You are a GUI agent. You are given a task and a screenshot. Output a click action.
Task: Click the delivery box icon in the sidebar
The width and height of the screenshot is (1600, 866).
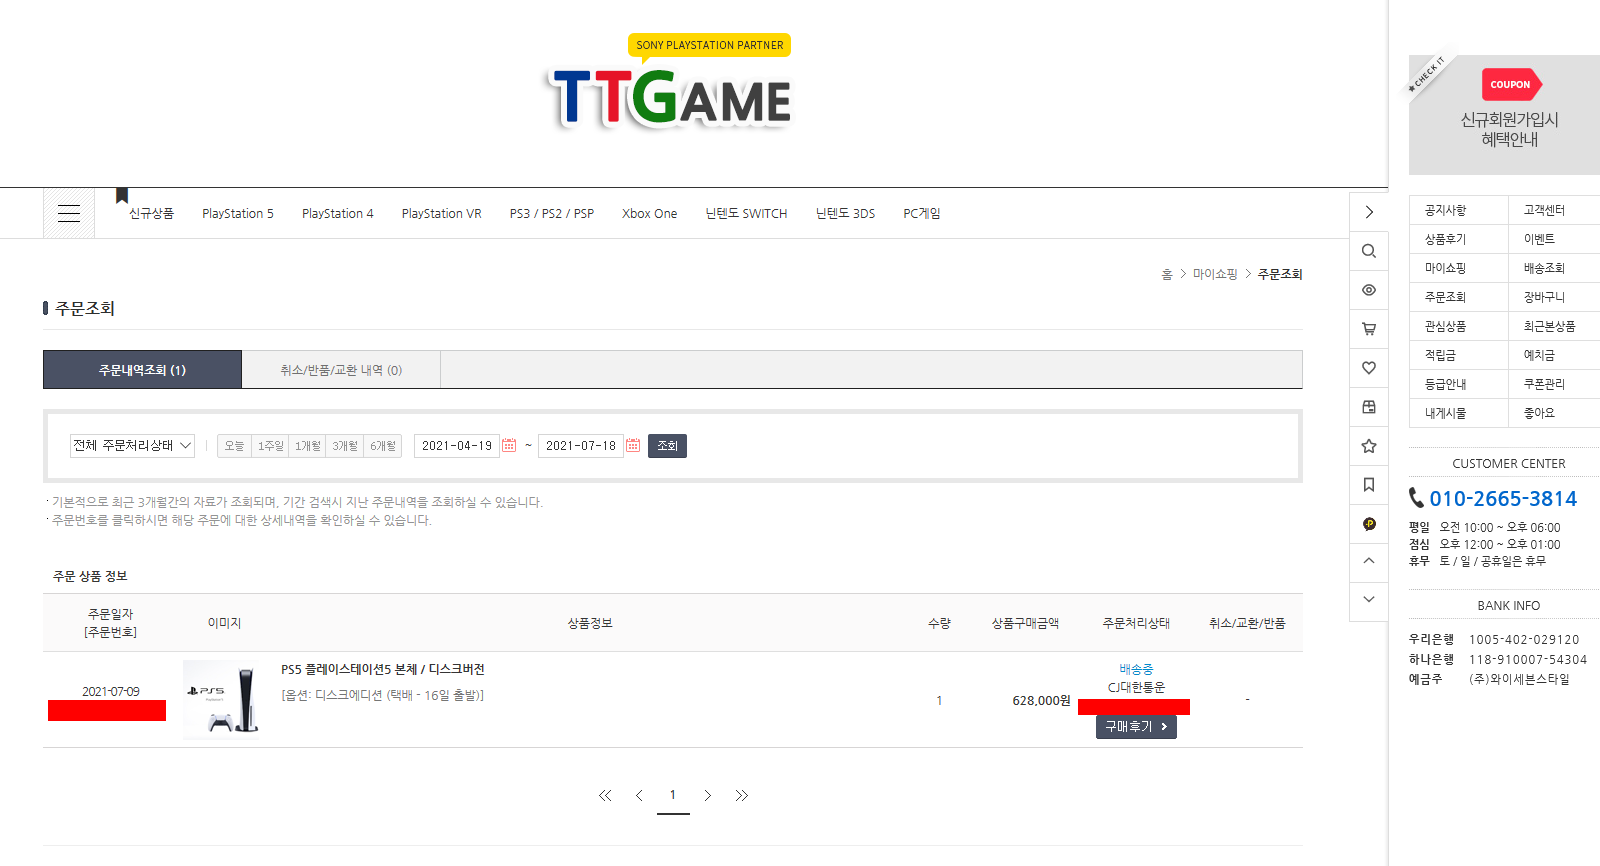click(x=1369, y=407)
